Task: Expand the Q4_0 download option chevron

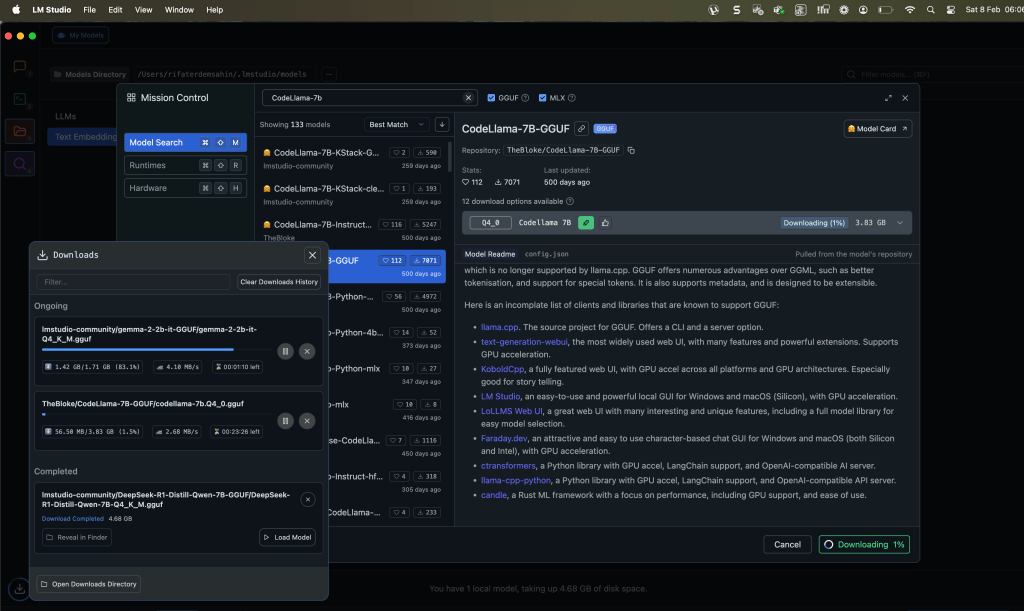Action: 900,223
